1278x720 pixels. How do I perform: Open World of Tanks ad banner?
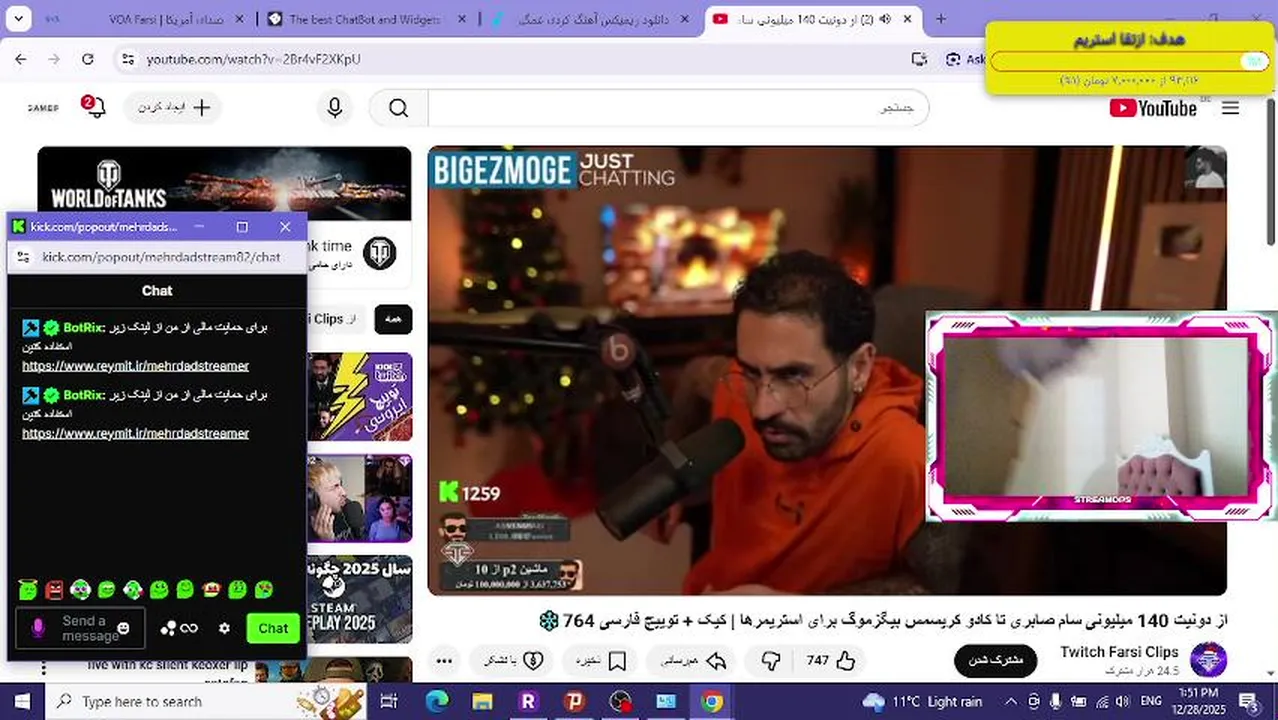pyautogui.click(x=224, y=184)
